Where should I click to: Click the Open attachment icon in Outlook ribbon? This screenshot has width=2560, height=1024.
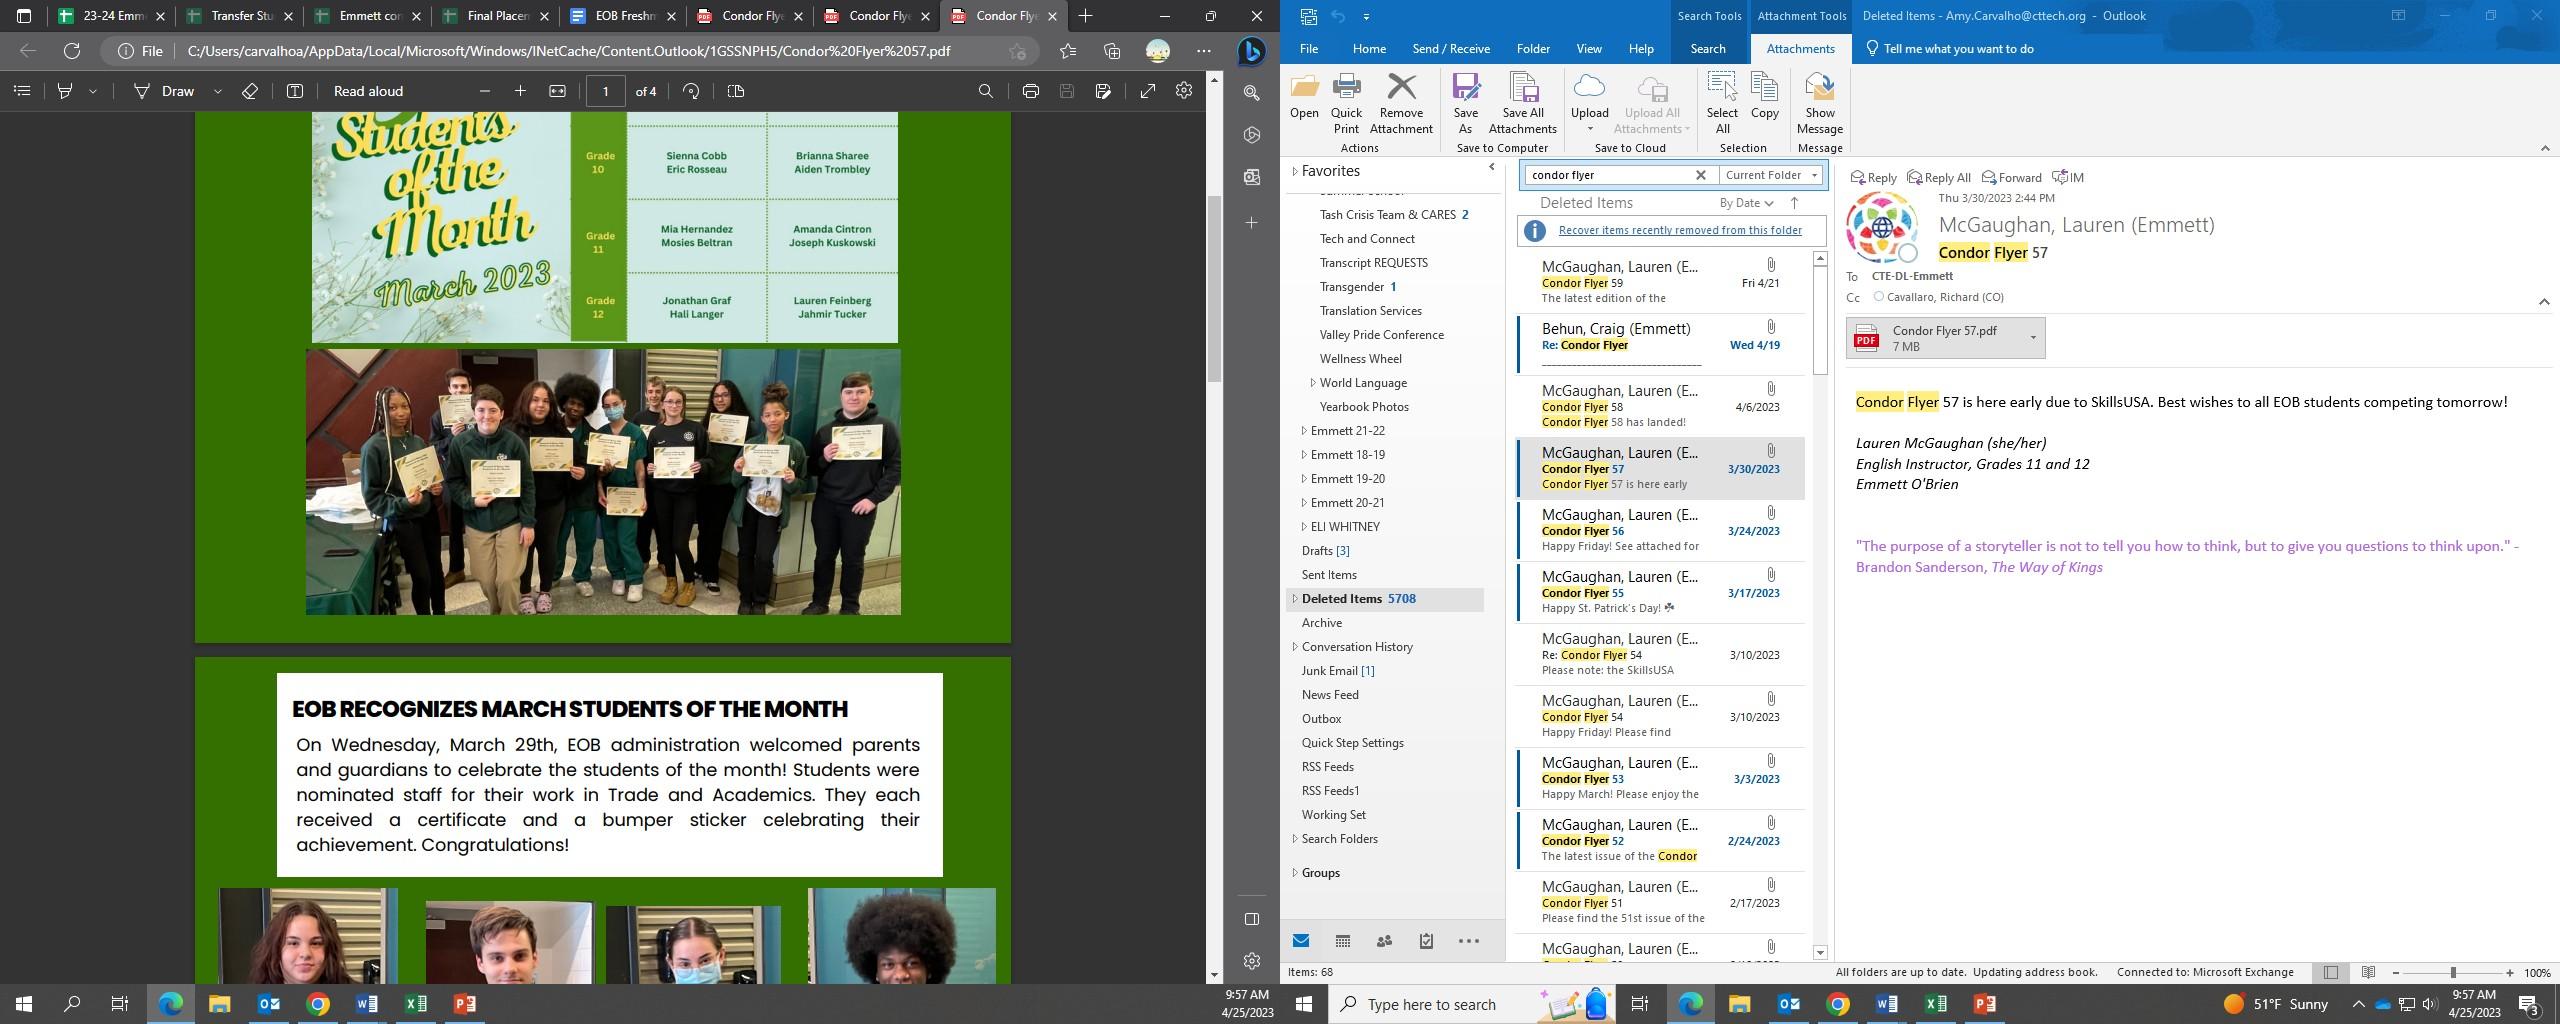pyautogui.click(x=1304, y=97)
